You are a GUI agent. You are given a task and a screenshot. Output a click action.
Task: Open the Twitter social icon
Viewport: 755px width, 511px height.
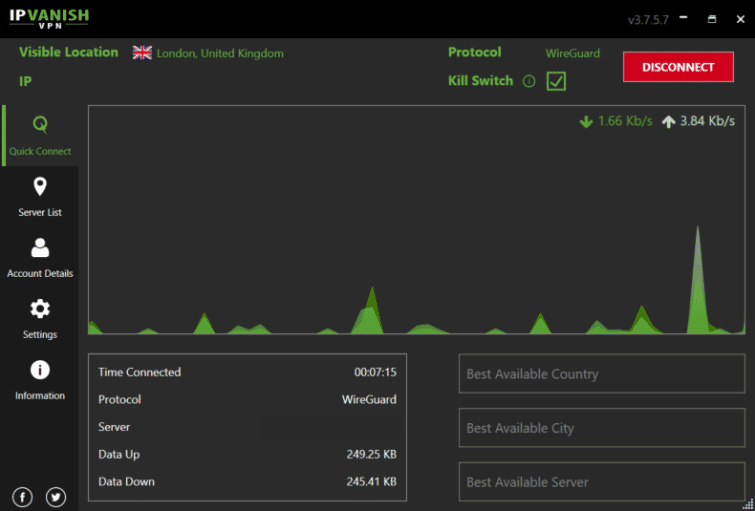[56, 497]
